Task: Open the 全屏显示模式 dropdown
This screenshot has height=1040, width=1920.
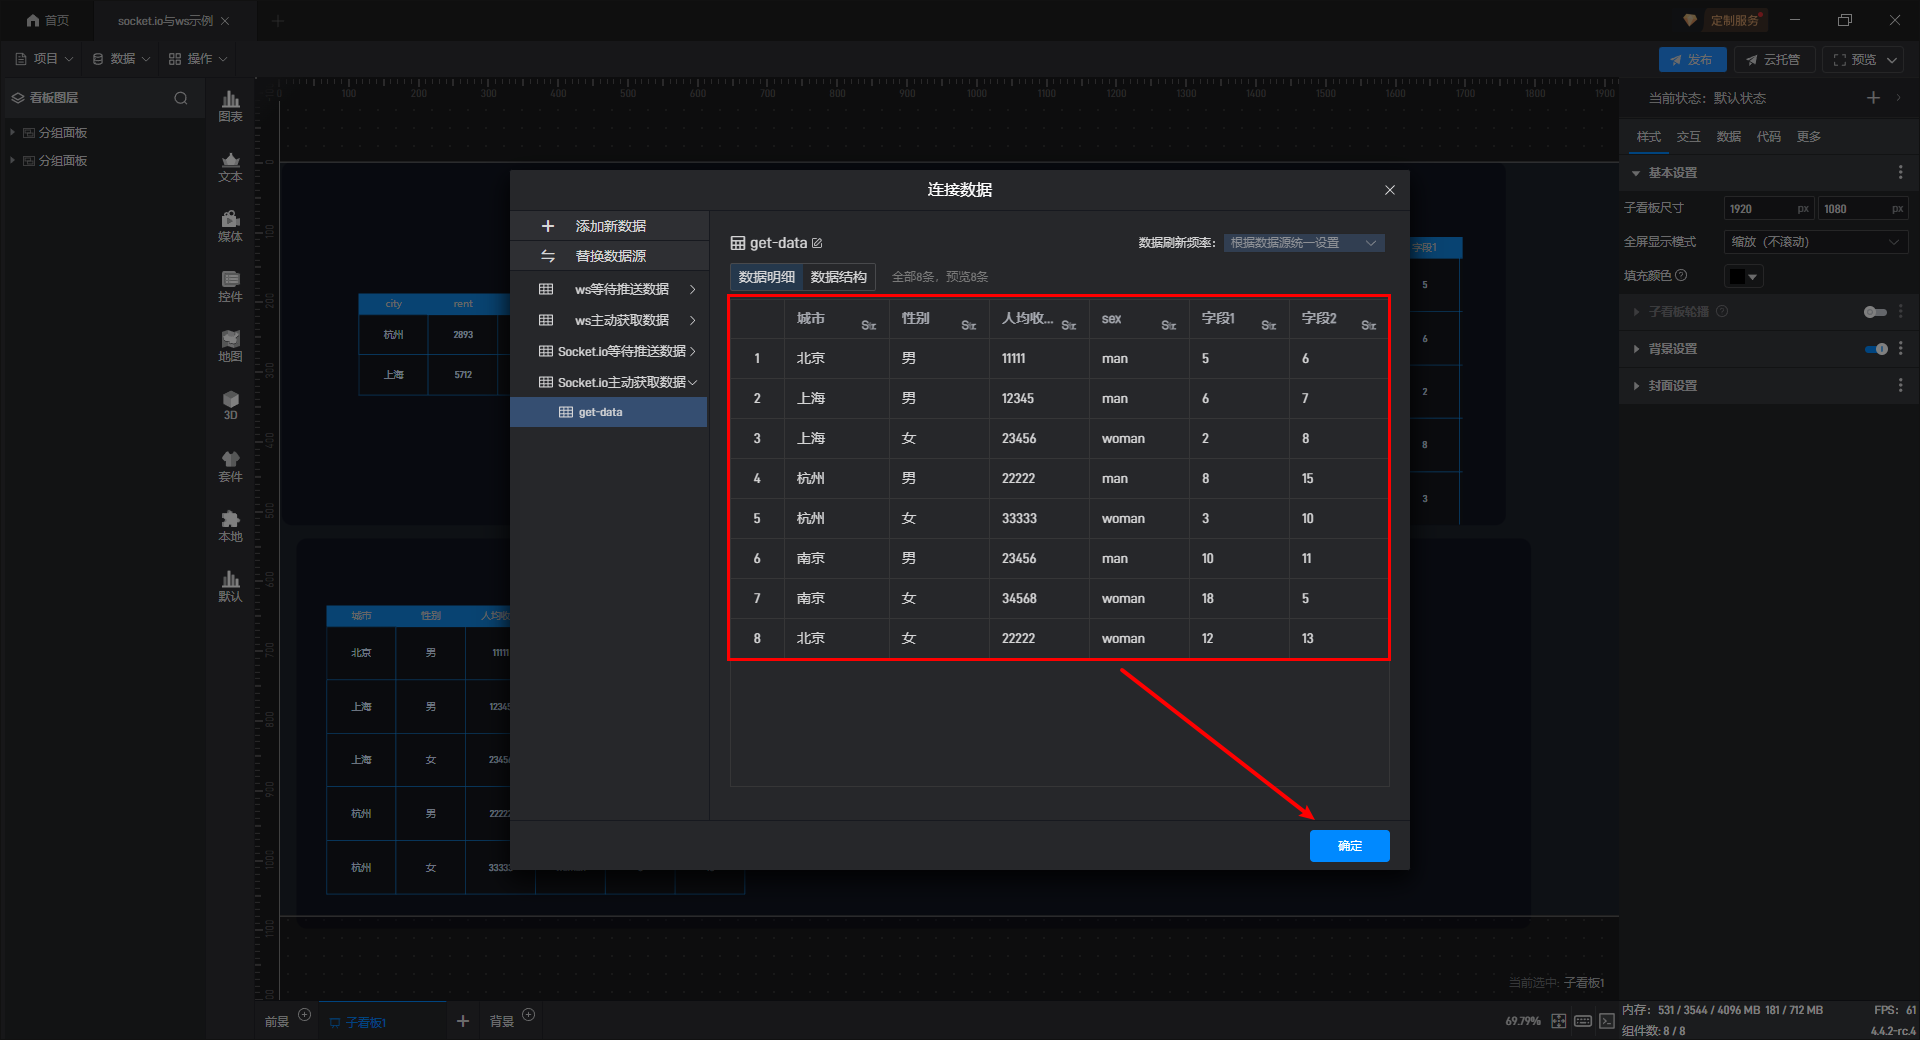Action: pyautogui.click(x=1816, y=242)
